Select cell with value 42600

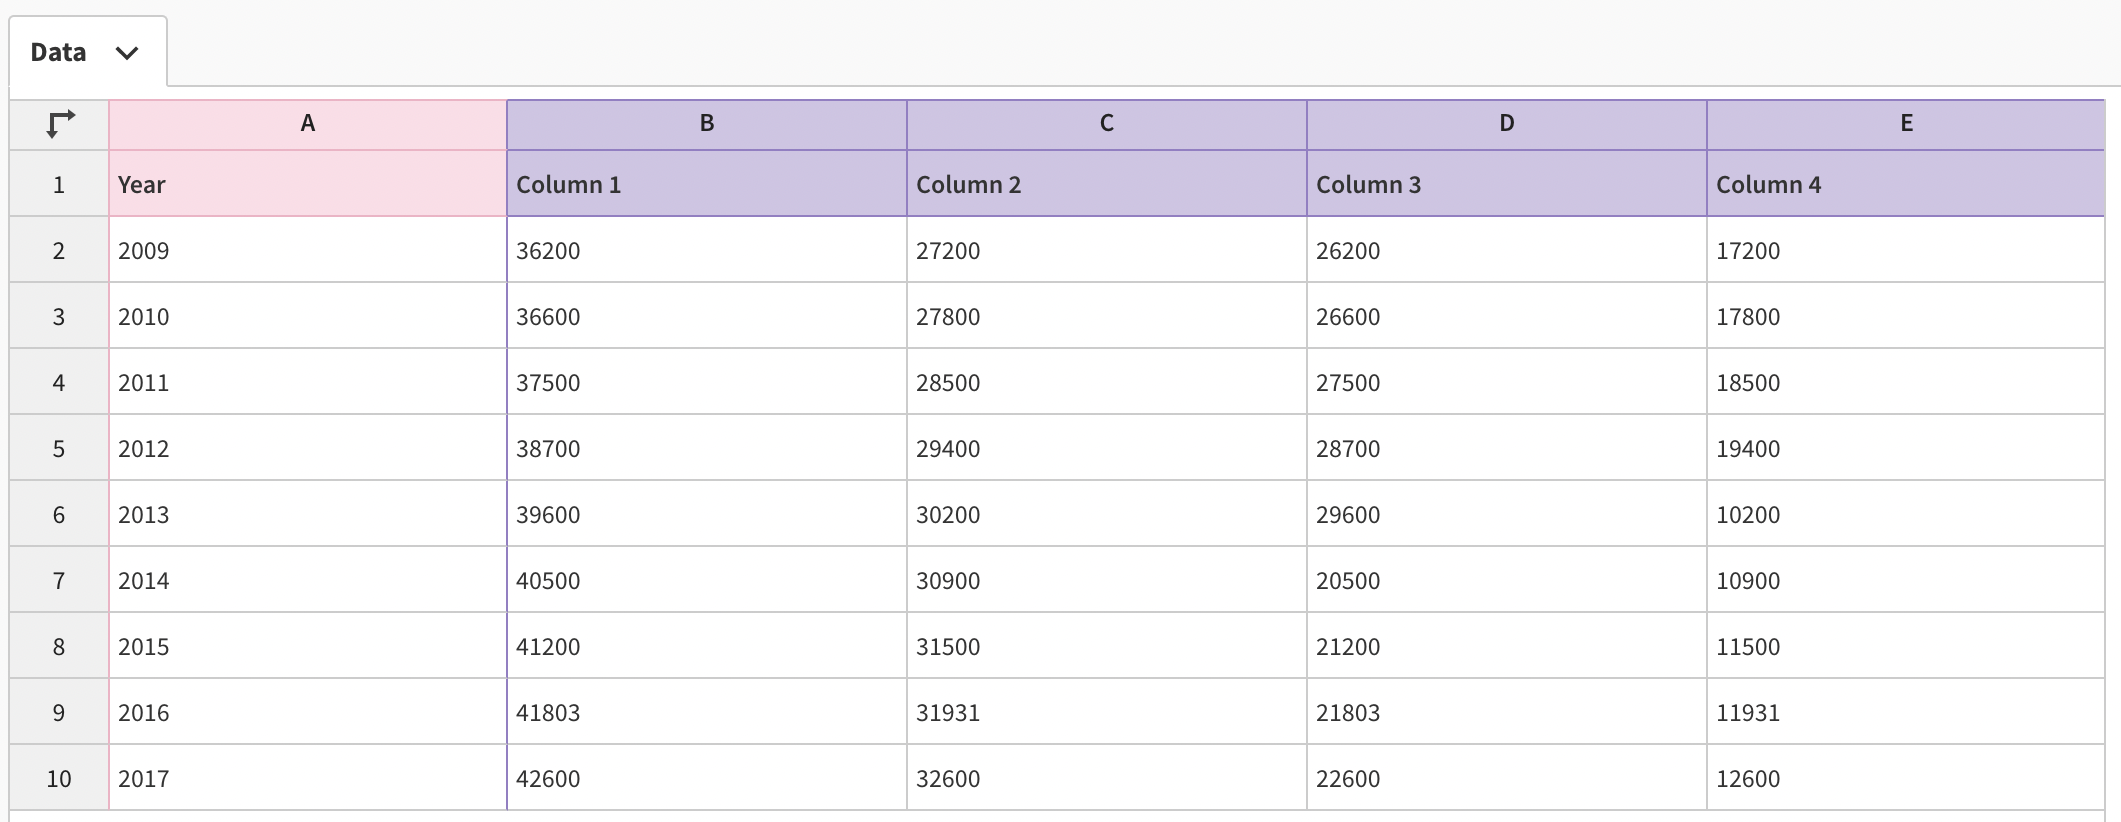tap(707, 778)
